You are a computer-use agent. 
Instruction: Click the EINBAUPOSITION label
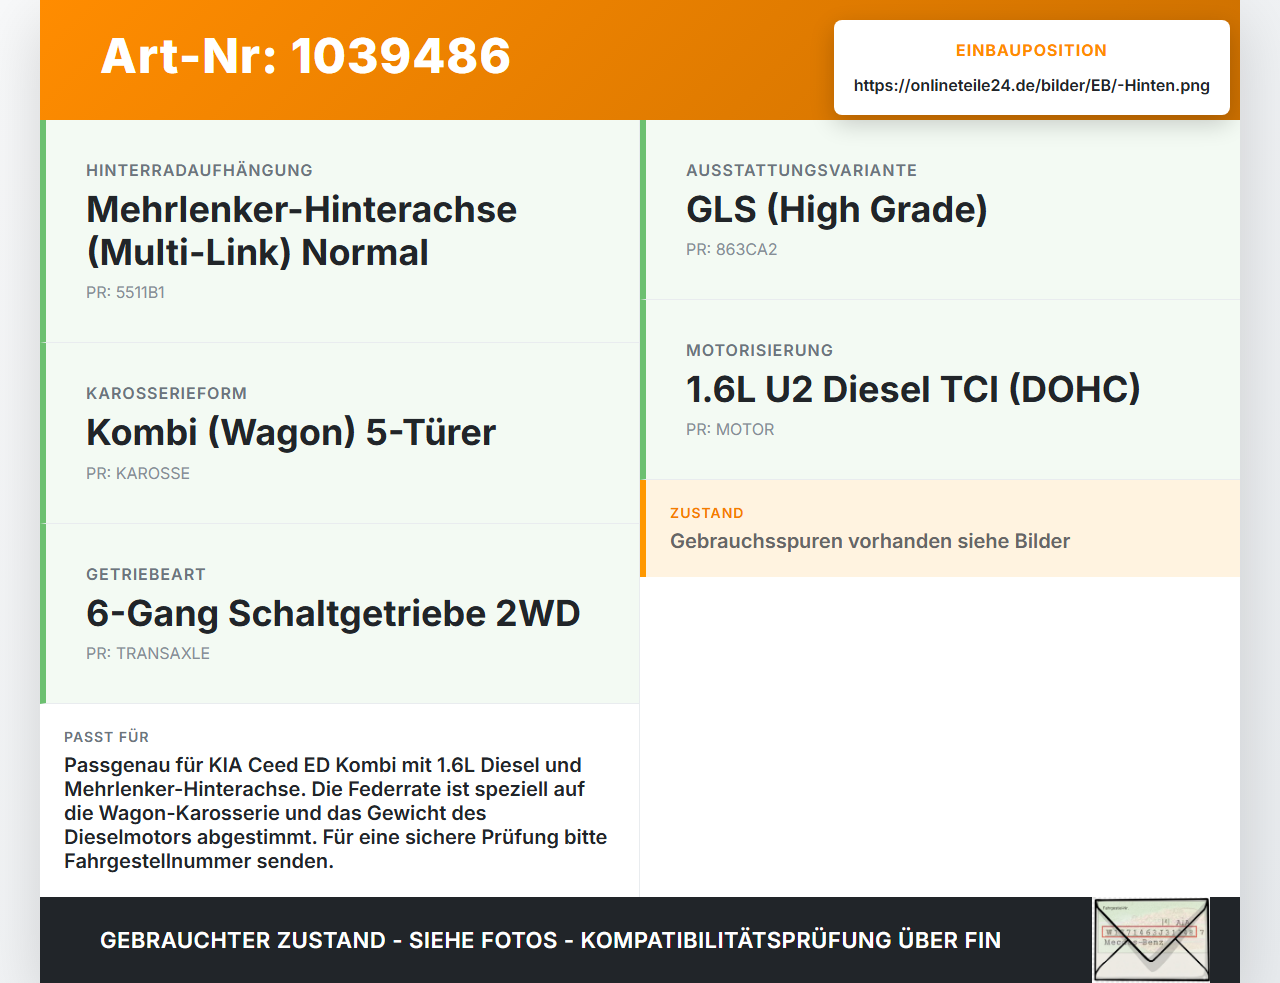click(x=1031, y=50)
